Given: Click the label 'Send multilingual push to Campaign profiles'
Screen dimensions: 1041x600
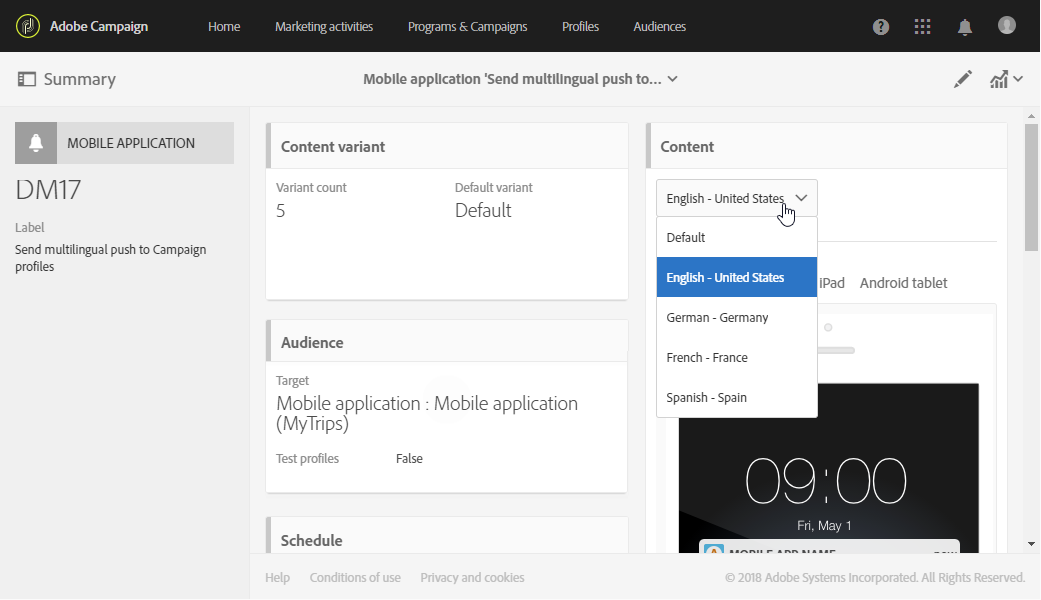Looking at the screenshot, I should point(110,258).
